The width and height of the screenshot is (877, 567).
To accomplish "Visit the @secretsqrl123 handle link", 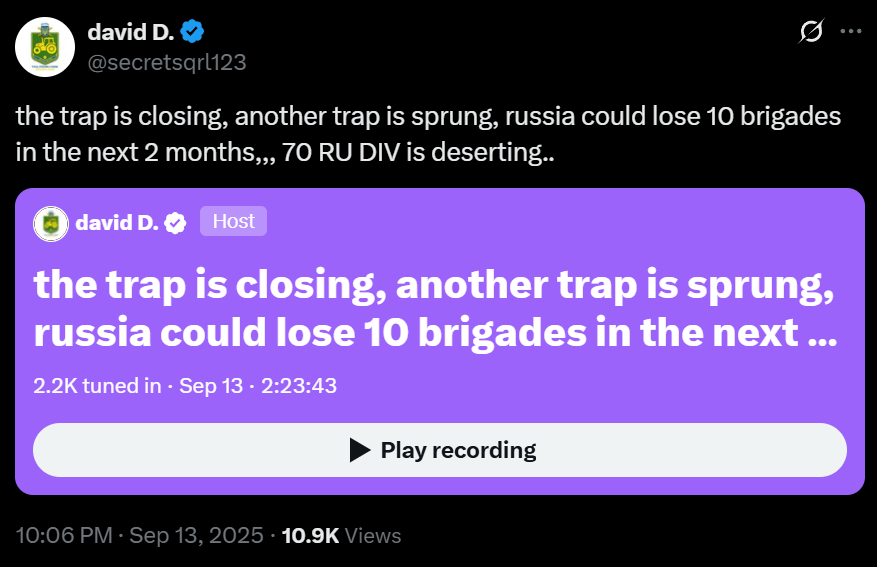I will (167, 62).
